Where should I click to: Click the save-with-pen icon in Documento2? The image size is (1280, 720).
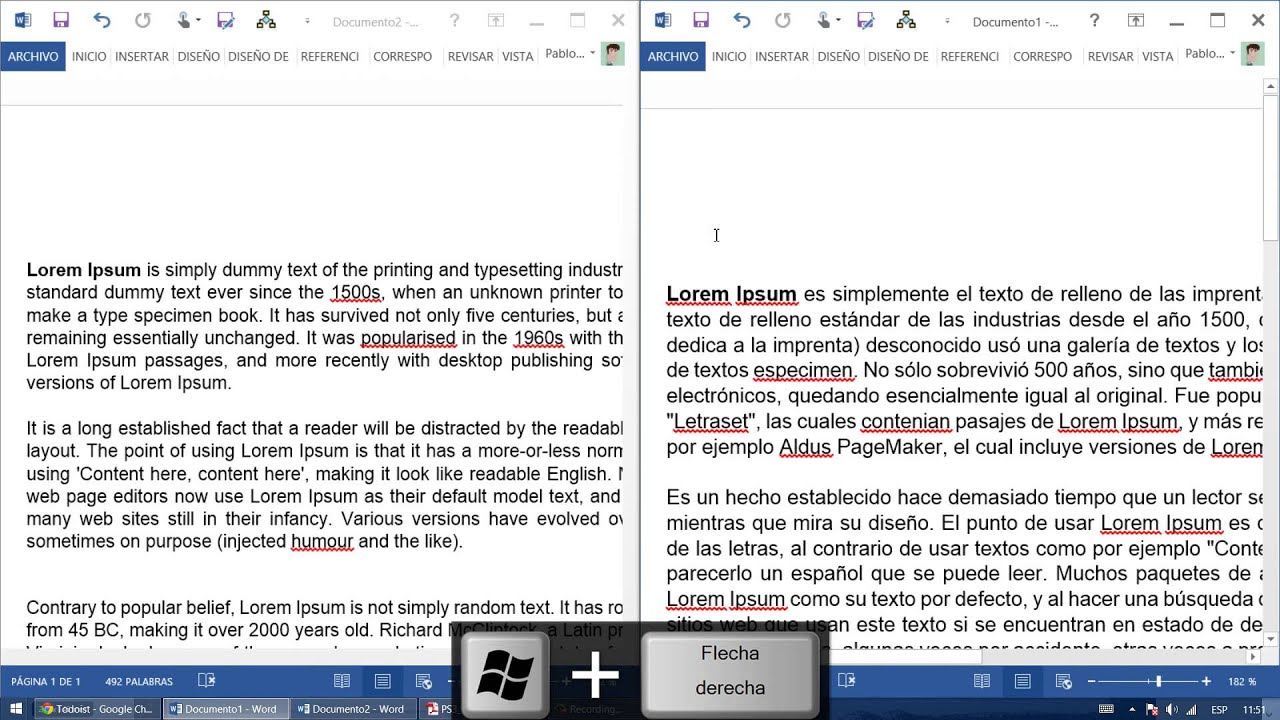(225, 20)
